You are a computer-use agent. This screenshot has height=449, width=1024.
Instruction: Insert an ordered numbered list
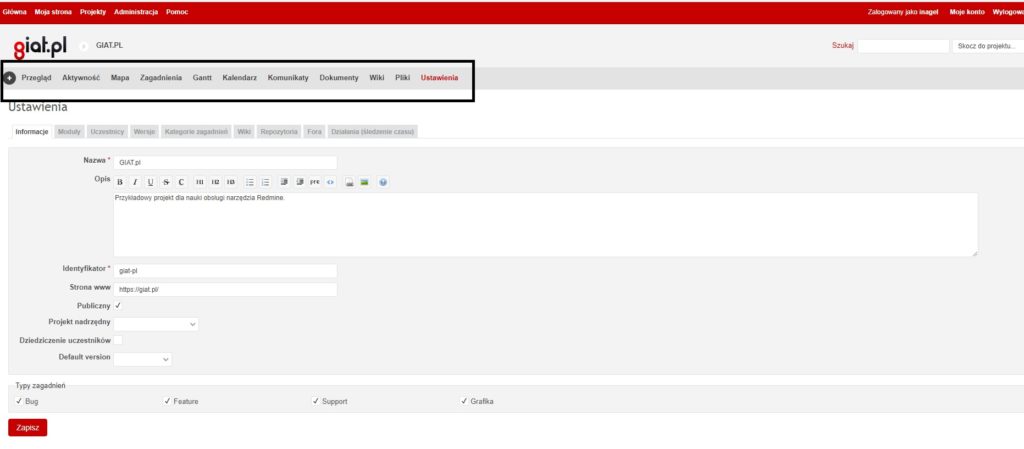(266, 182)
